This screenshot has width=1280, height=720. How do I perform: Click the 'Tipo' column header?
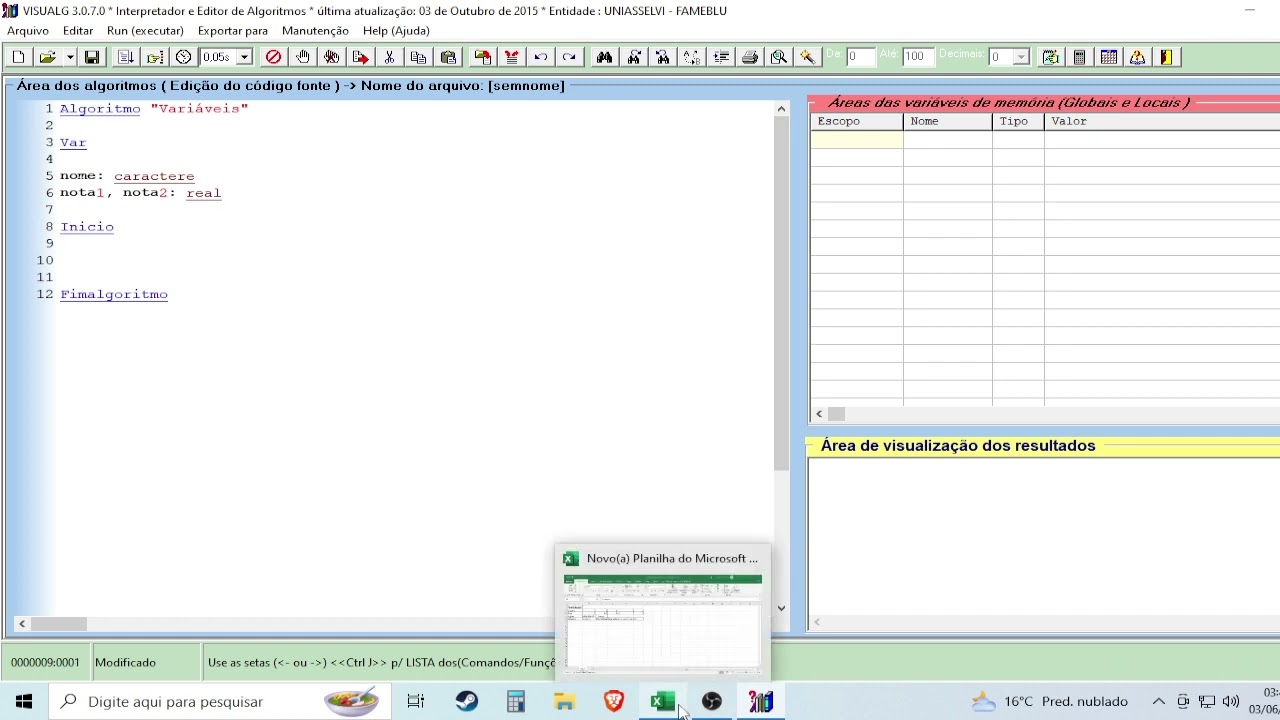coord(1019,121)
